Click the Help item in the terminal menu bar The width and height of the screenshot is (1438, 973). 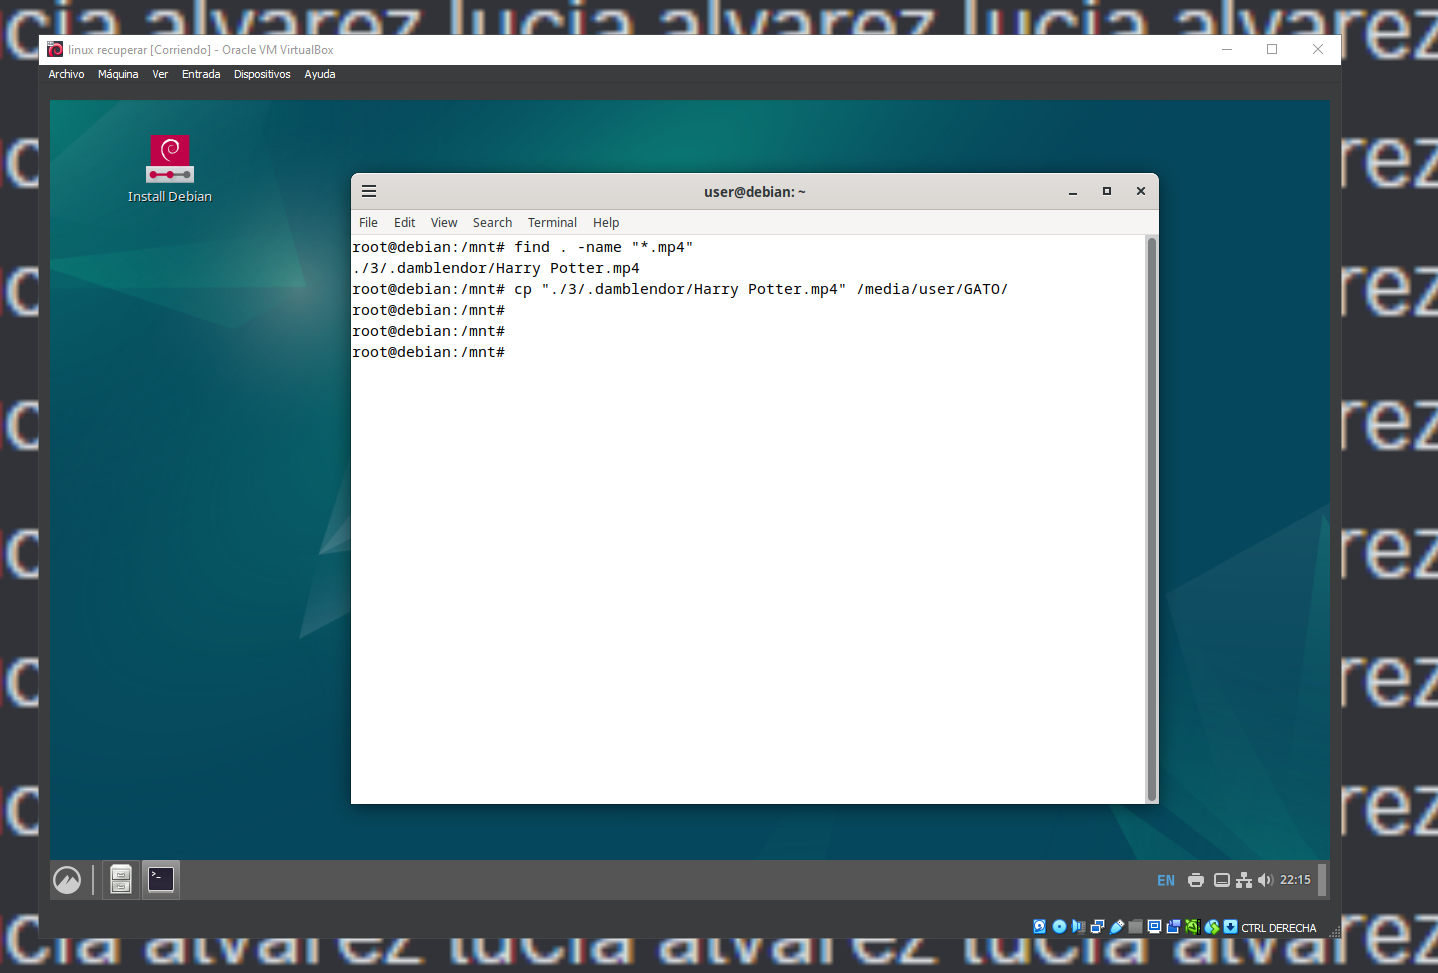point(606,222)
